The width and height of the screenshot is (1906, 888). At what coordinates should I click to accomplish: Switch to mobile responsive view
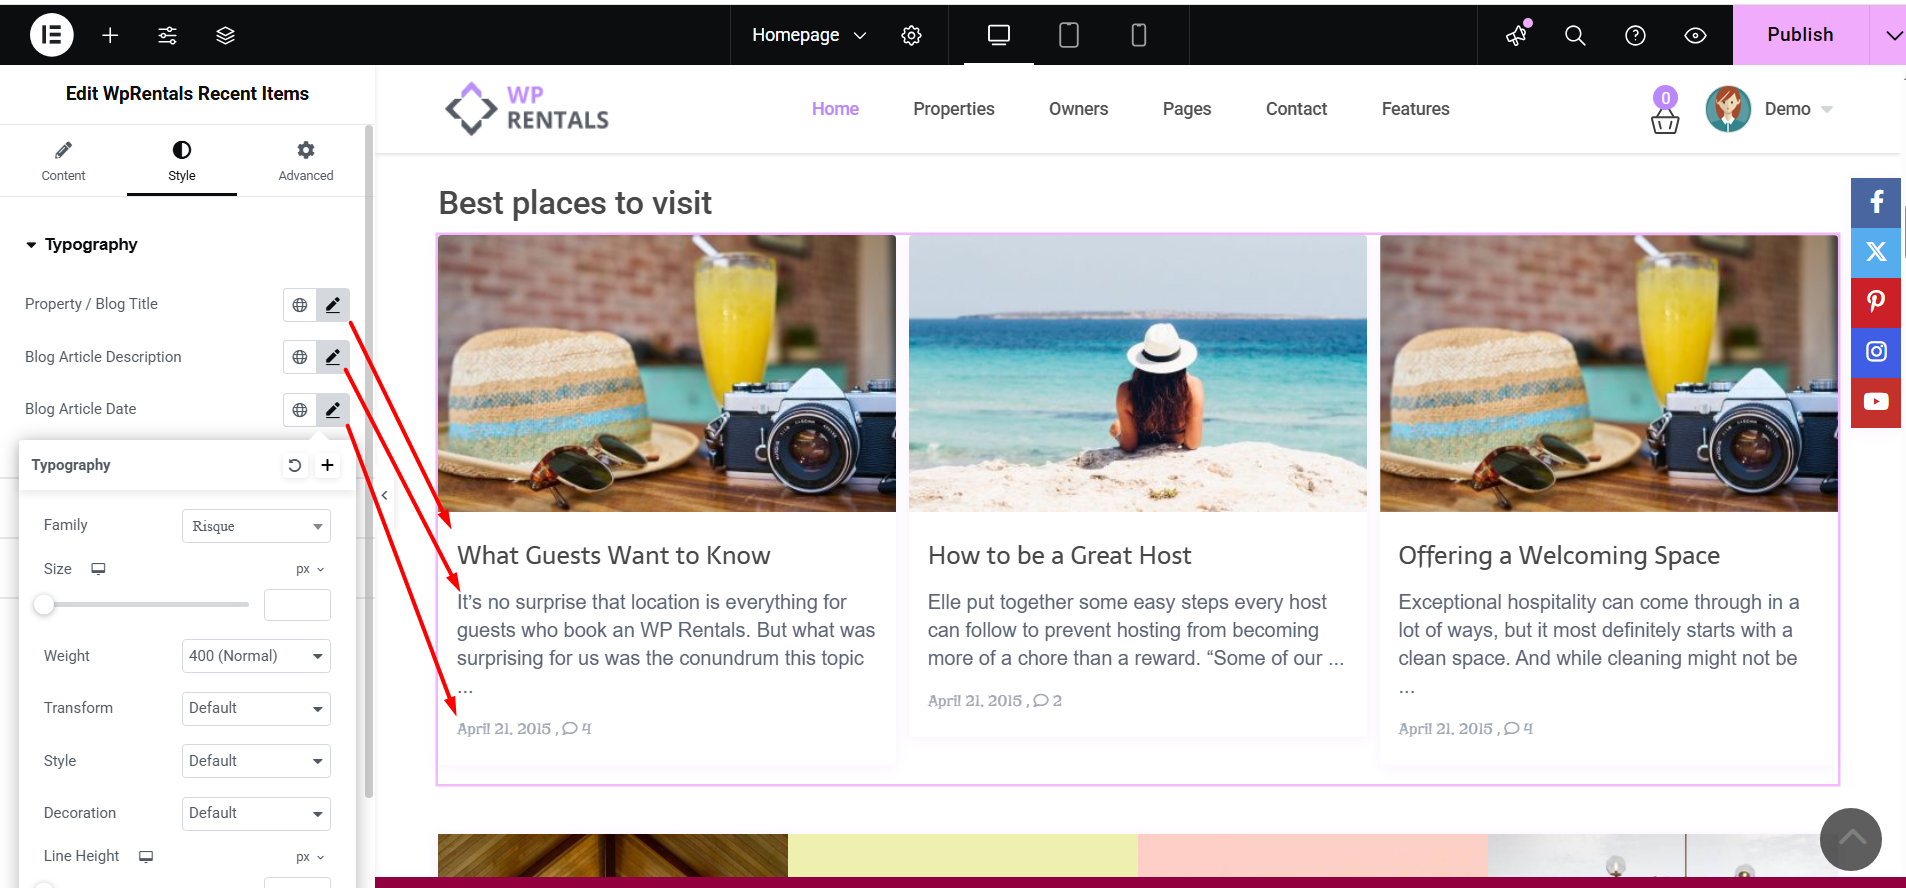tap(1138, 35)
